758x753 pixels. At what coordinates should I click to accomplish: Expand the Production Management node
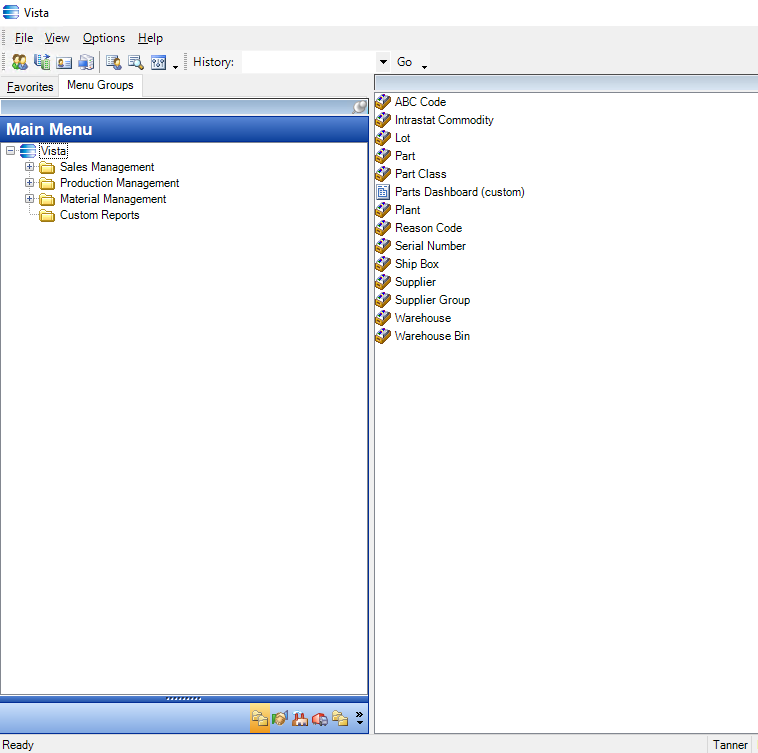point(29,183)
